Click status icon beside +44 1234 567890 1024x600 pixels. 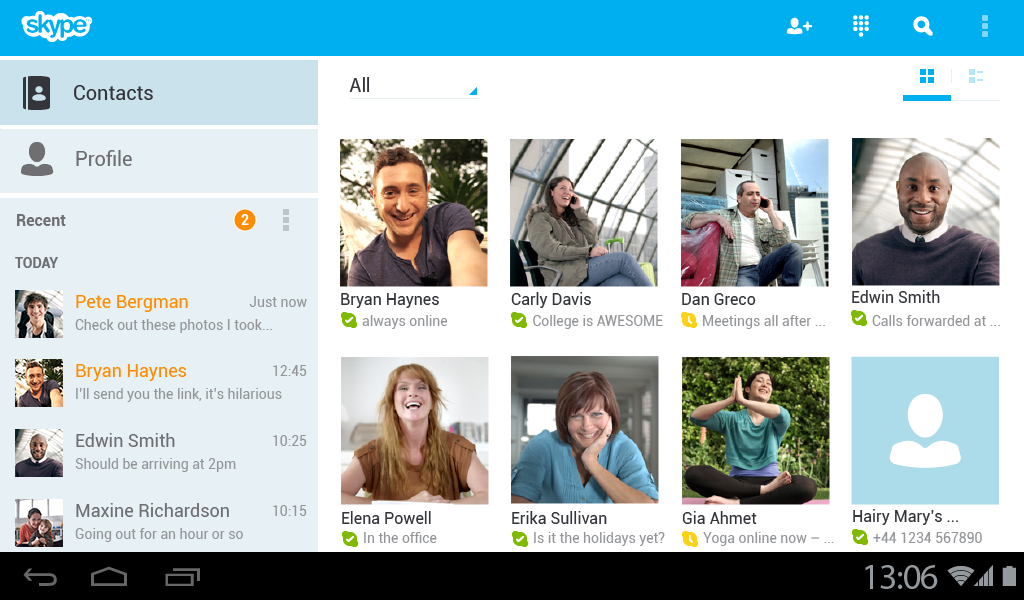pyautogui.click(x=860, y=537)
